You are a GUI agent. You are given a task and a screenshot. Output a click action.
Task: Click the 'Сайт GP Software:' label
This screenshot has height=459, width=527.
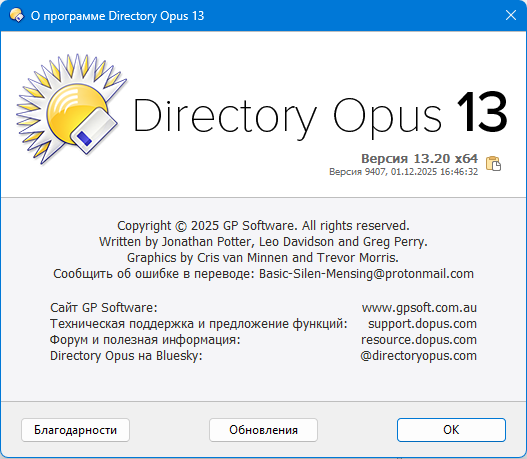tap(104, 307)
